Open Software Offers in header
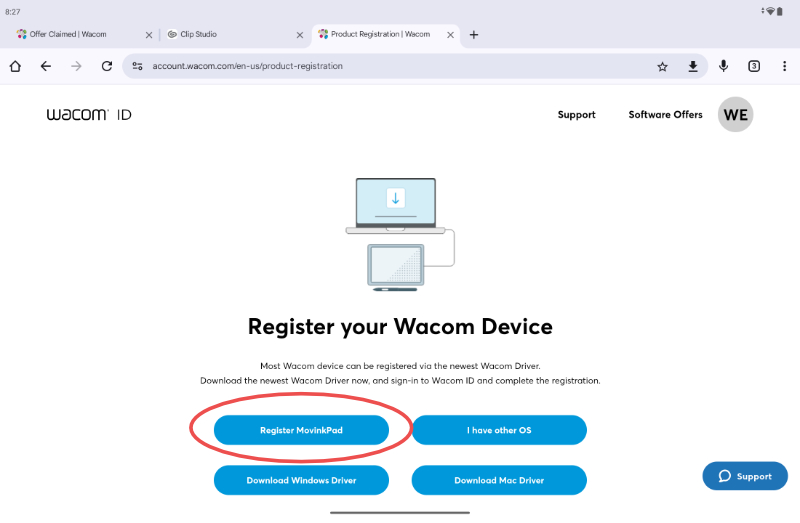Viewport: 800px width, 523px height. pos(665,114)
